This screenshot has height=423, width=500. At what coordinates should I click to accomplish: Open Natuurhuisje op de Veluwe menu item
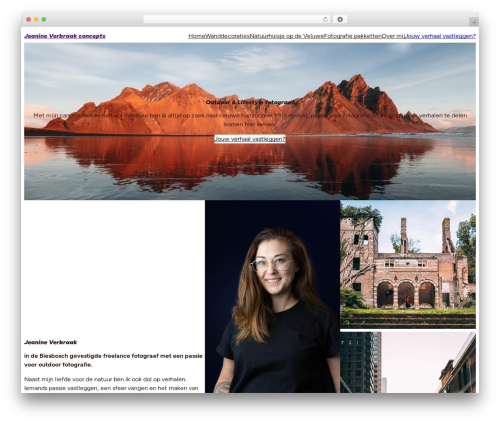(287, 36)
